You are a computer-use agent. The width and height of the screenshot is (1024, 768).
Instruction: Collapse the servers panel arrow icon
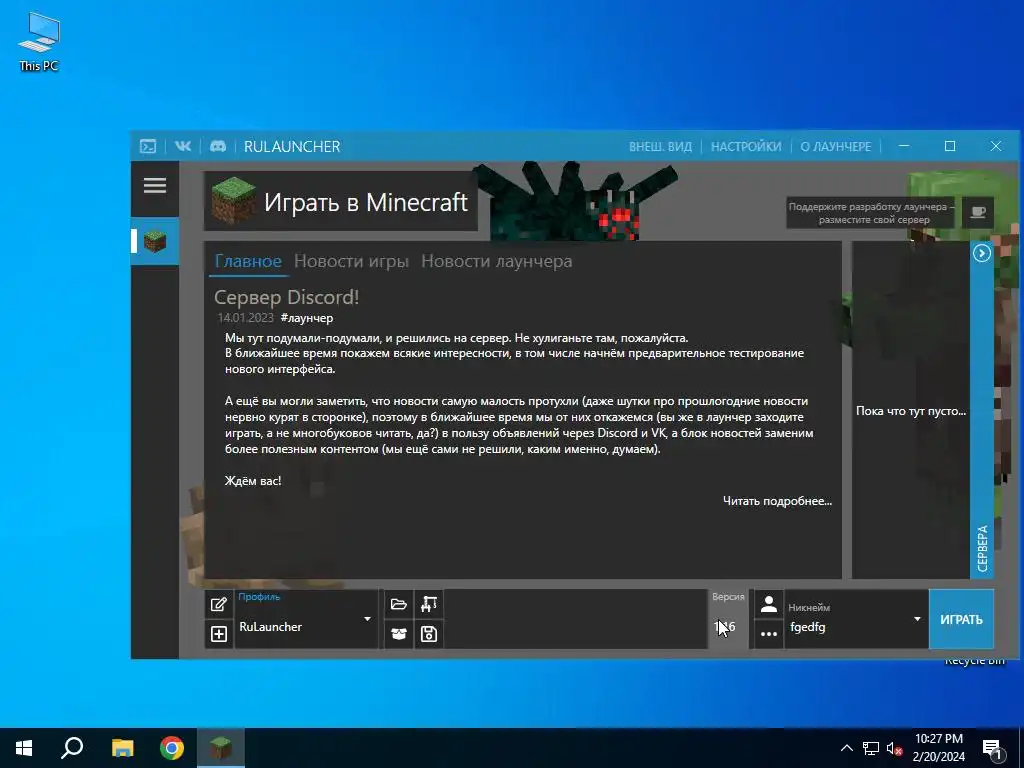[x=982, y=253]
